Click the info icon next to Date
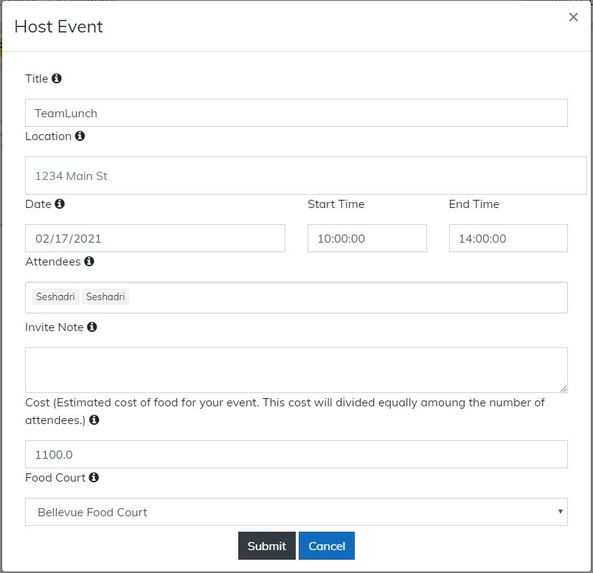Image resolution: width=593 pixels, height=573 pixels. pyautogui.click(x=60, y=203)
